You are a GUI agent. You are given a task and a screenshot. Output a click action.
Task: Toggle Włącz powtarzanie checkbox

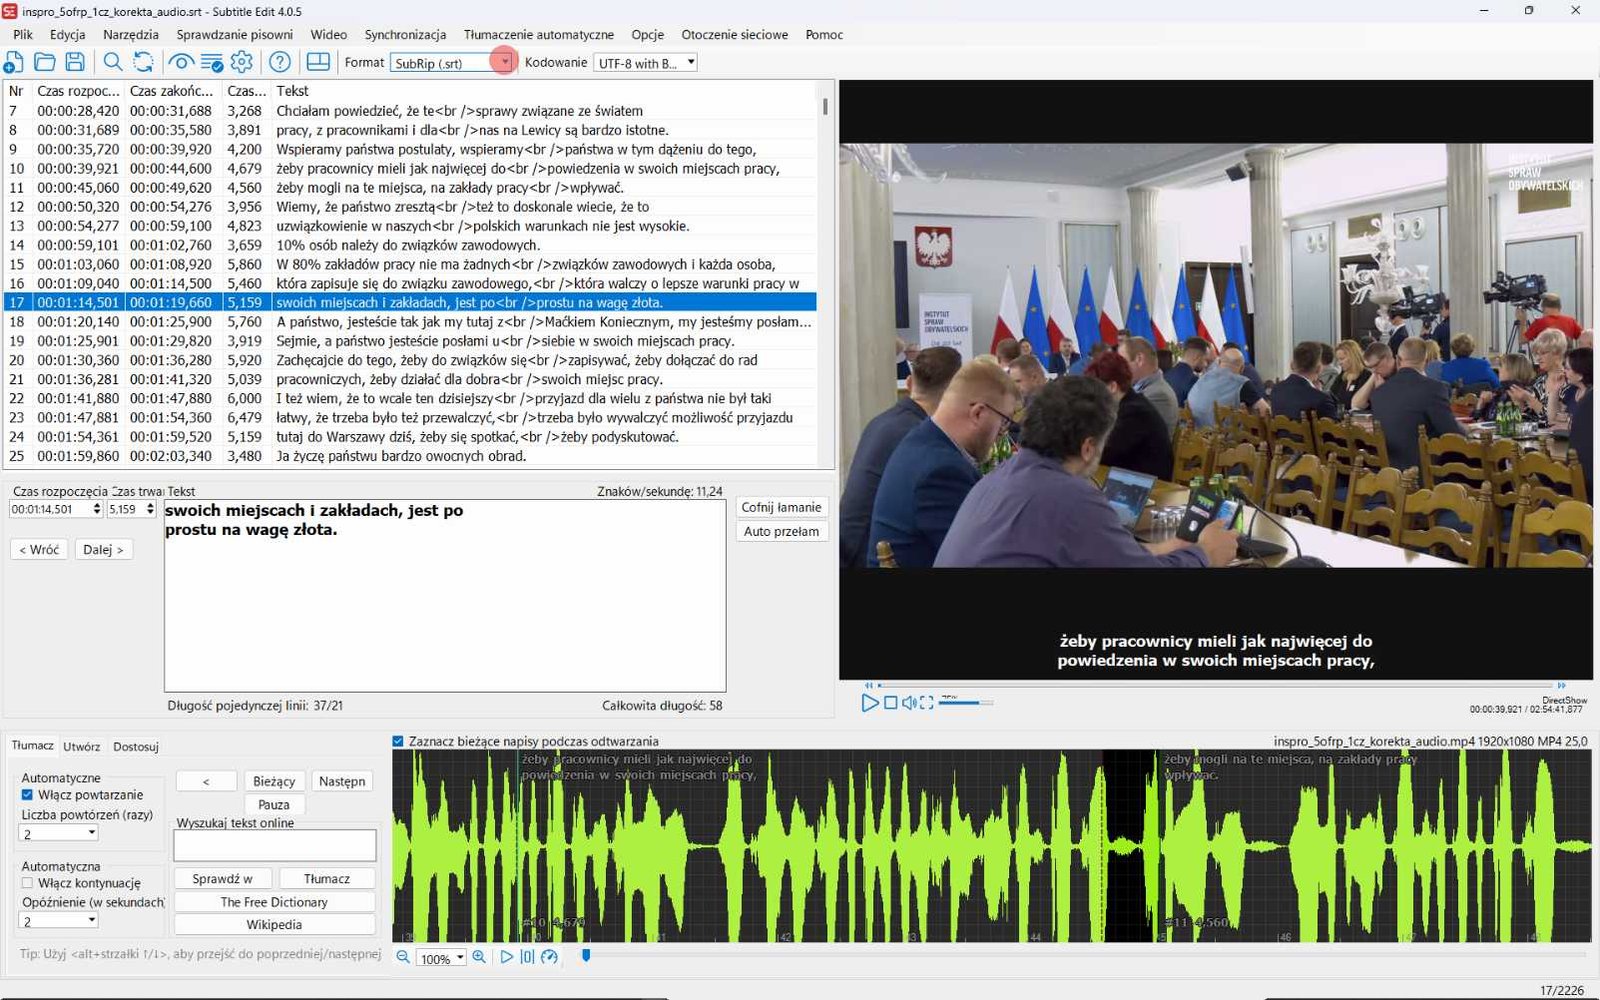click(27, 795)
